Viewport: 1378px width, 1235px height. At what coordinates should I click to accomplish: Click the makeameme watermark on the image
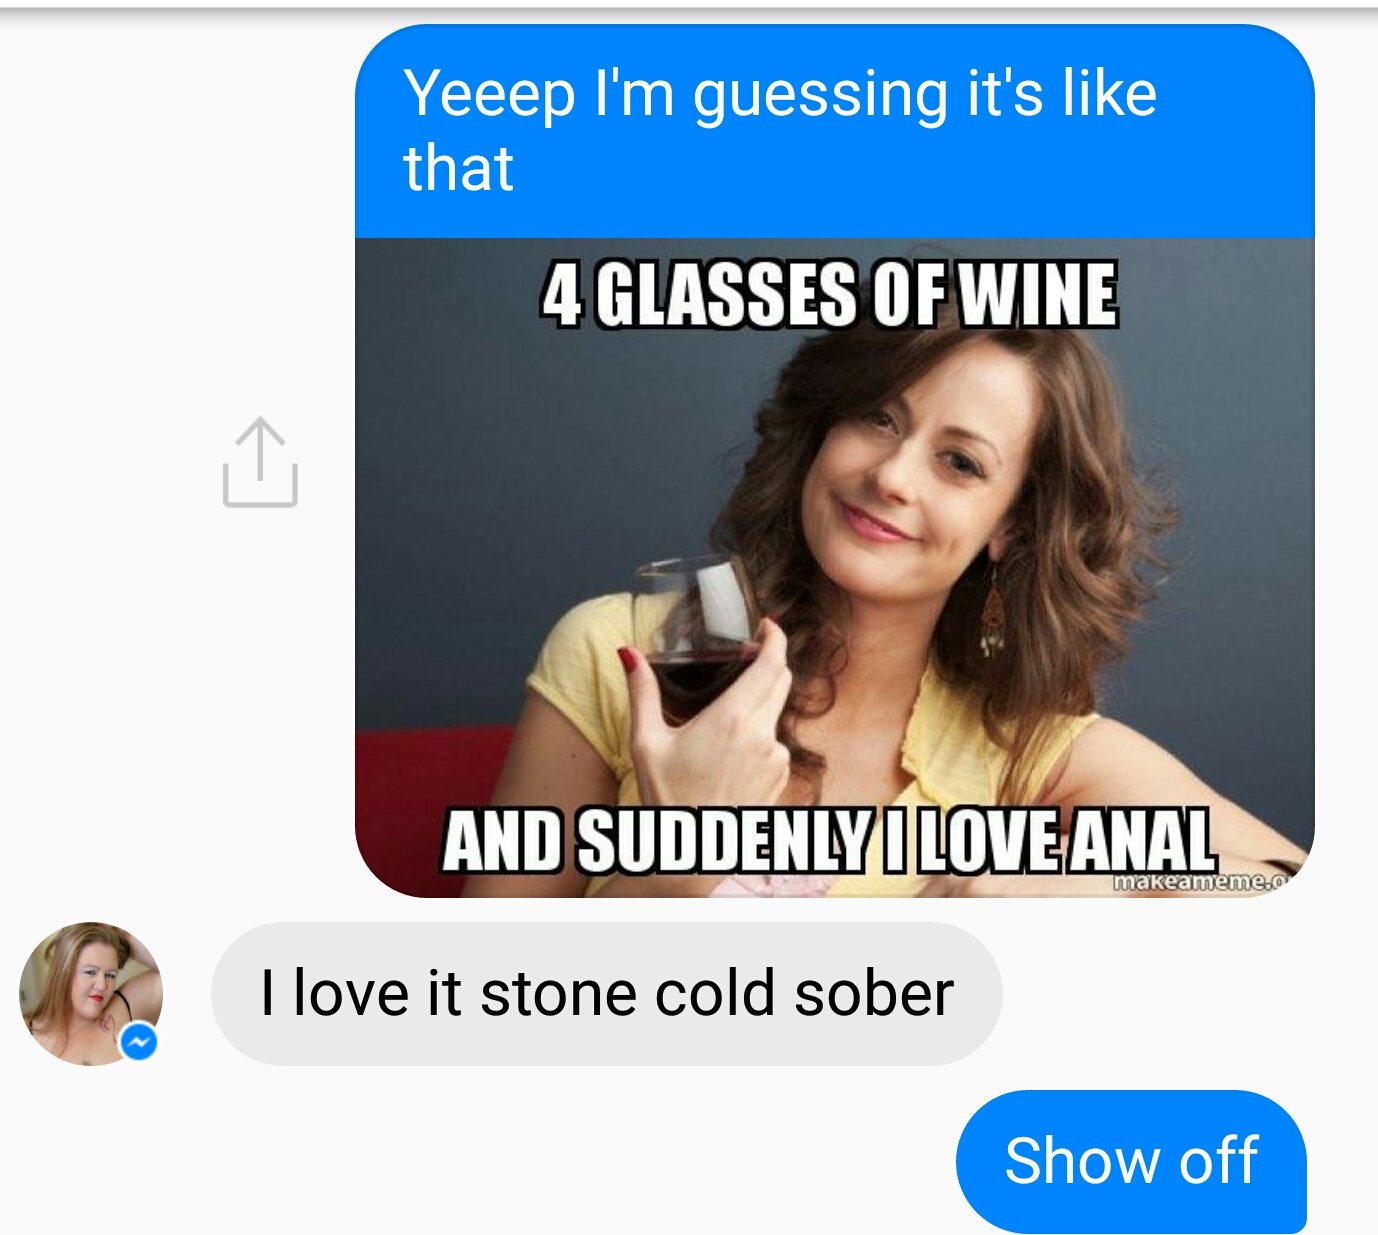1198,882
